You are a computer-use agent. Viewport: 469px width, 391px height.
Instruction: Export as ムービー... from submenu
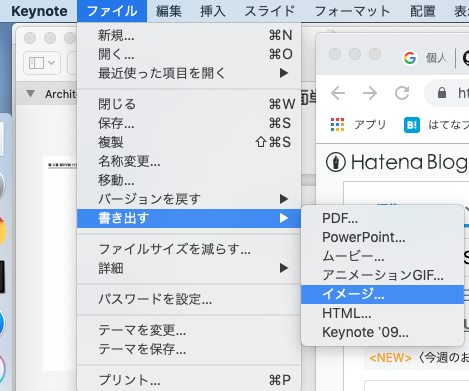click(382, 256)
